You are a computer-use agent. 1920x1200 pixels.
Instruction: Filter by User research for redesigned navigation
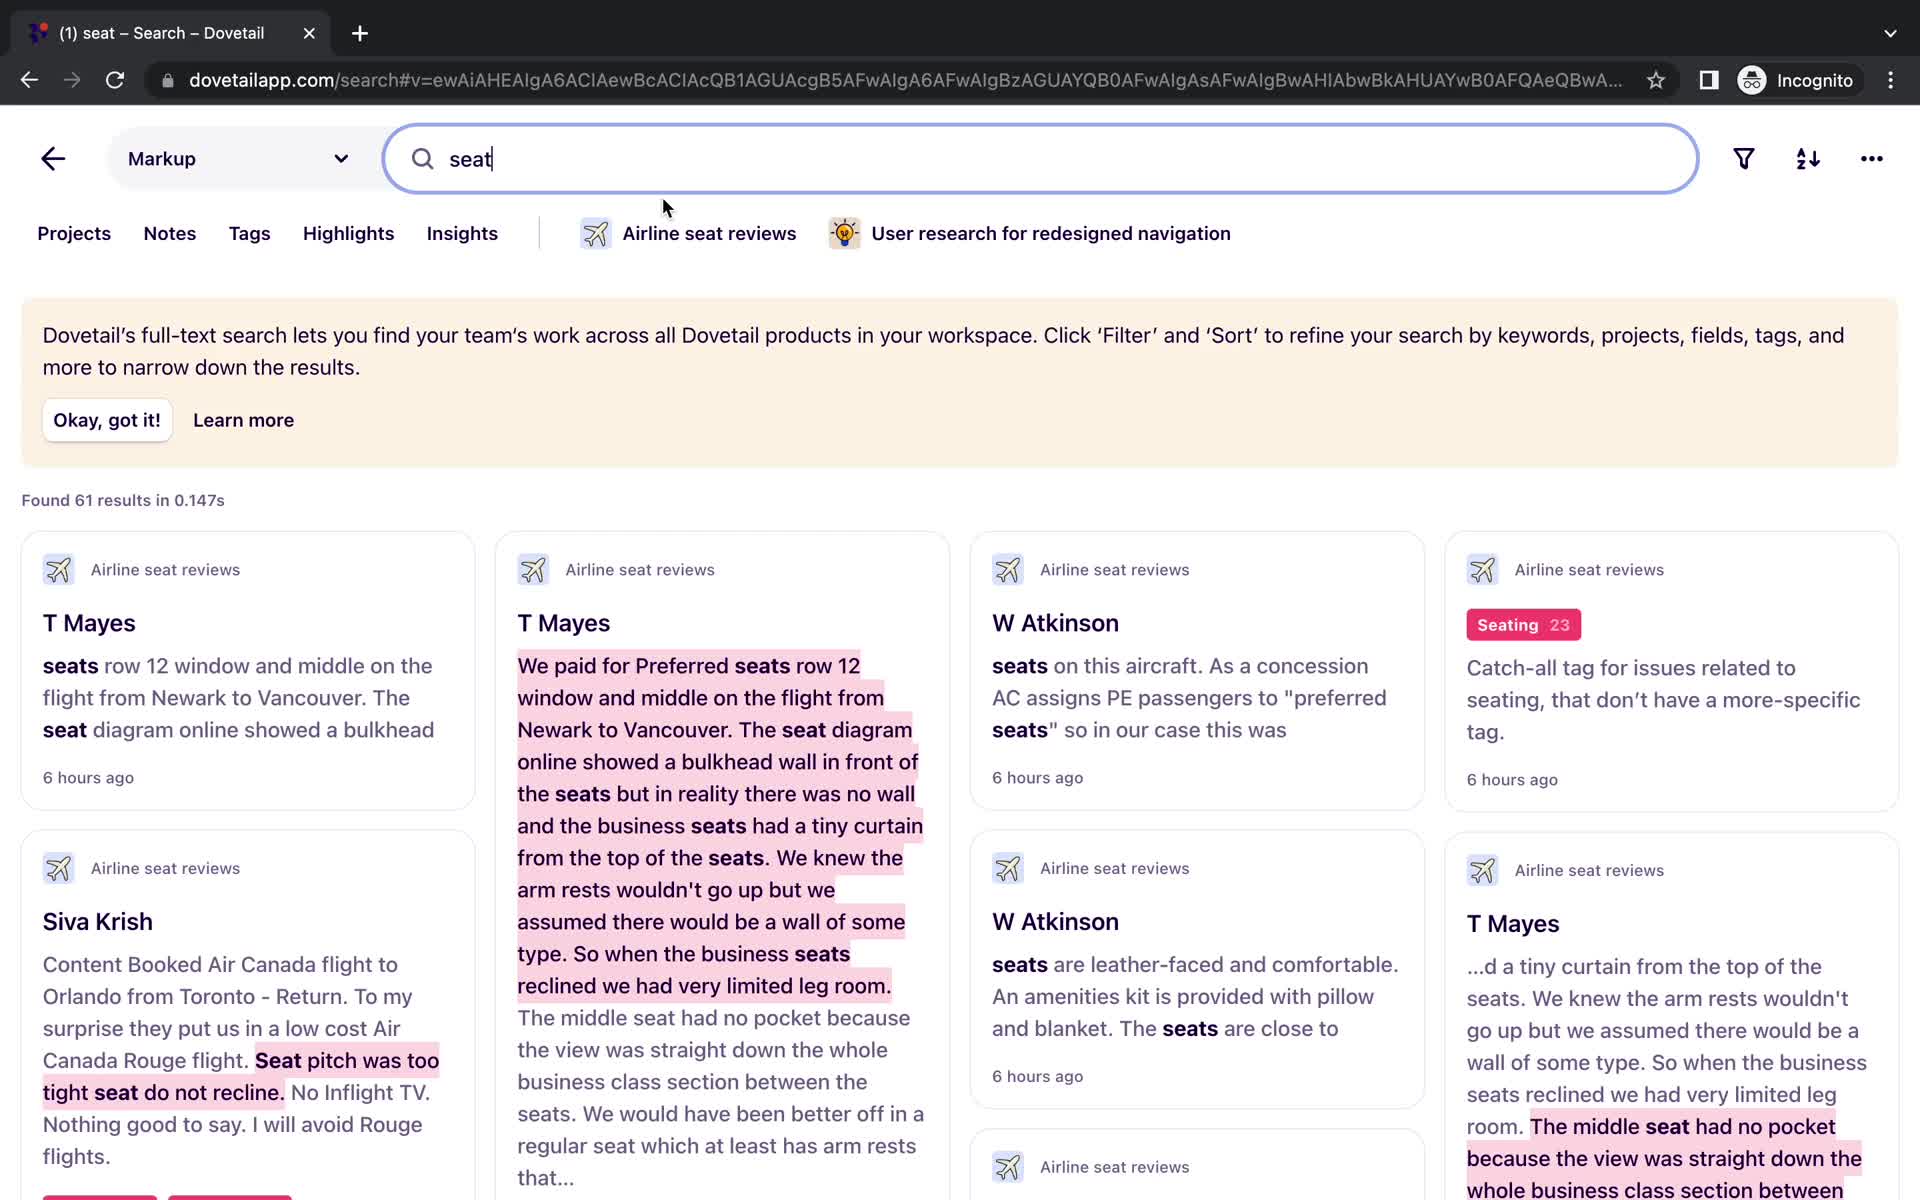click(x=1030, y=233)
